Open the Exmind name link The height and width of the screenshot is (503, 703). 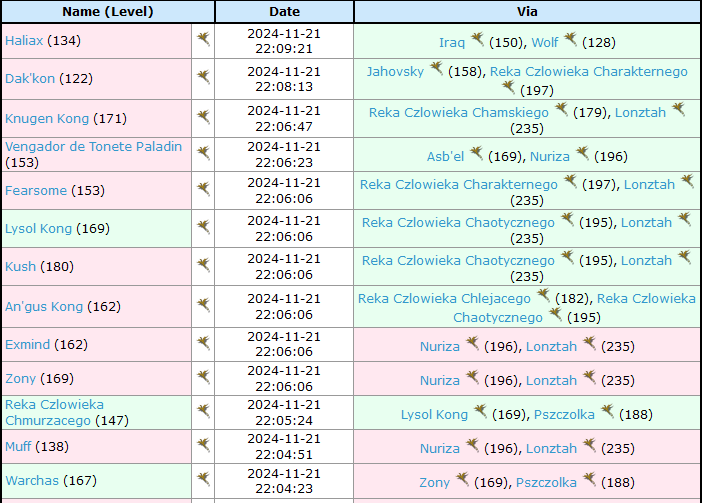[x=27, y=345]
